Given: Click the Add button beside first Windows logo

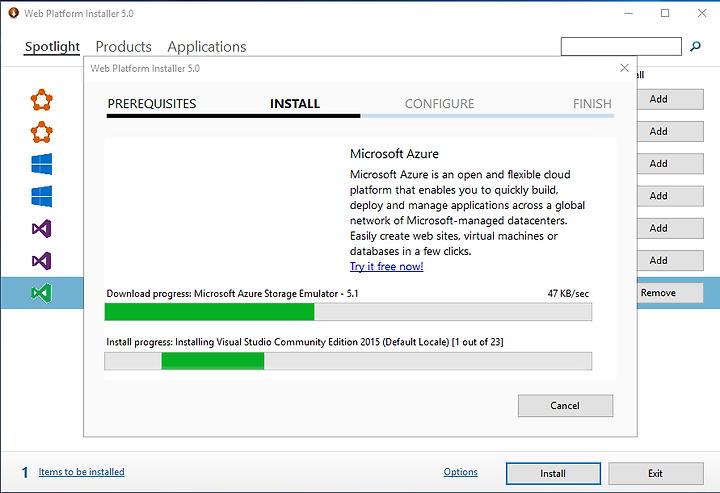Looking at the screenshot, I should (x=669, y=163).
